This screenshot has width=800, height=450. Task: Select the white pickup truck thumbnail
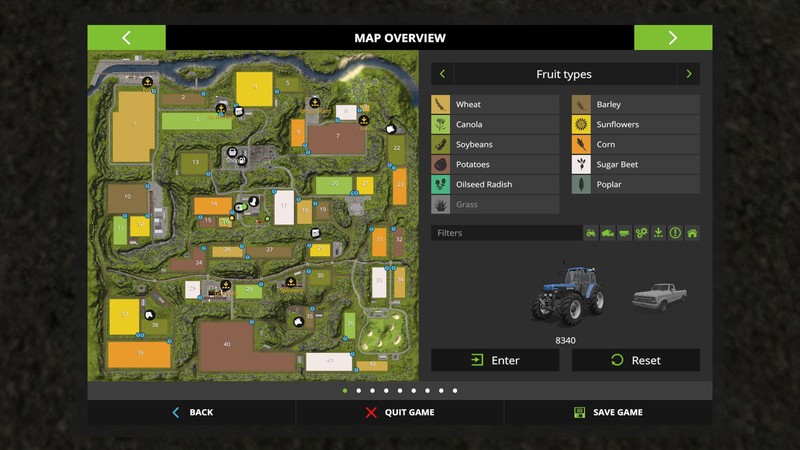660,295
